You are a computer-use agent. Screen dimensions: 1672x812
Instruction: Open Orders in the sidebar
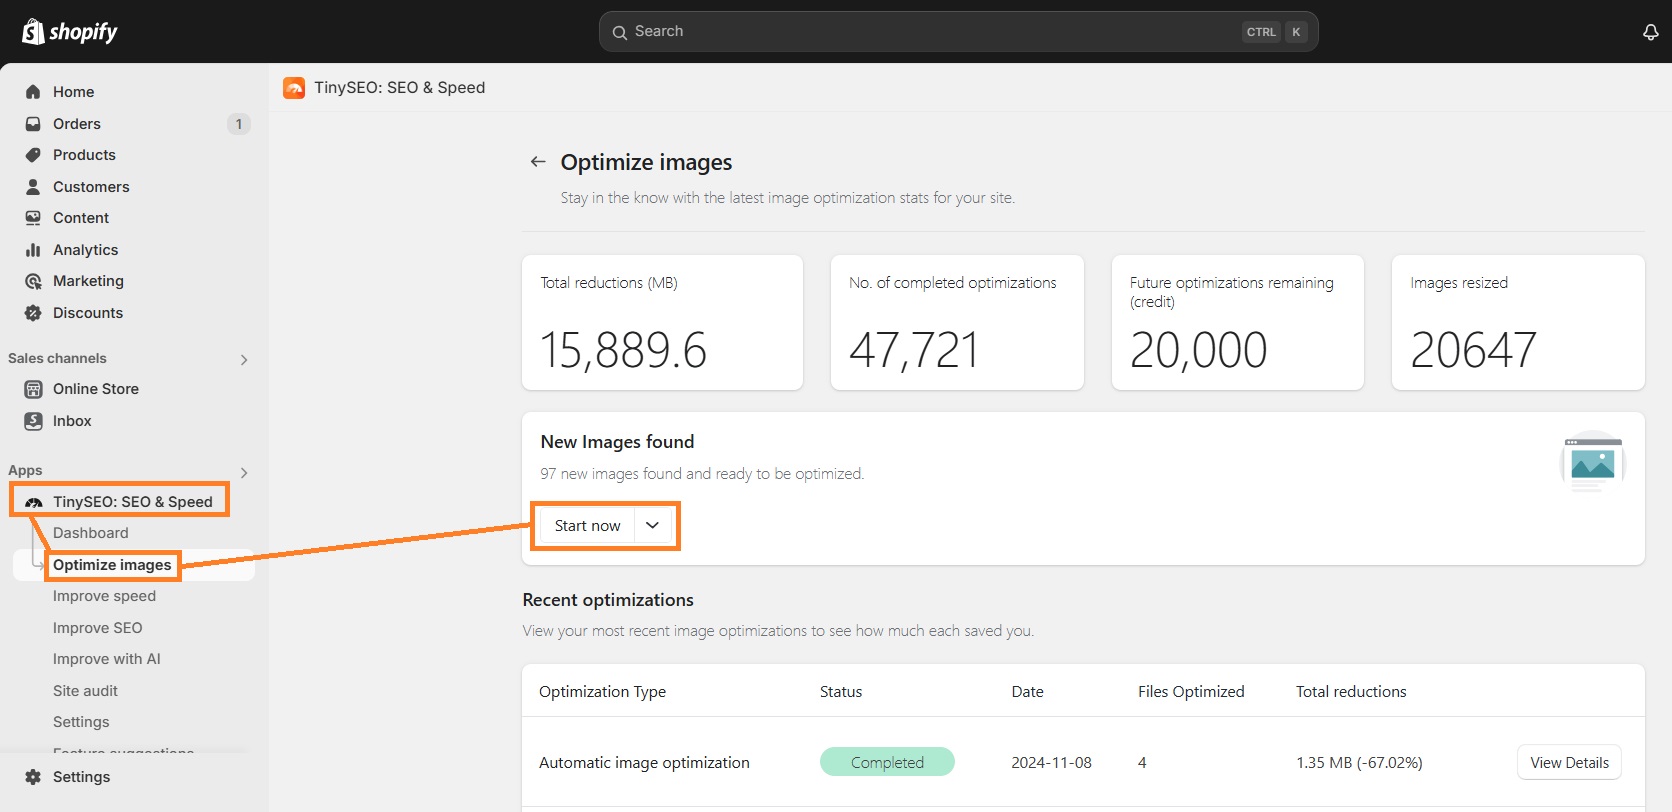coord(77,124)
